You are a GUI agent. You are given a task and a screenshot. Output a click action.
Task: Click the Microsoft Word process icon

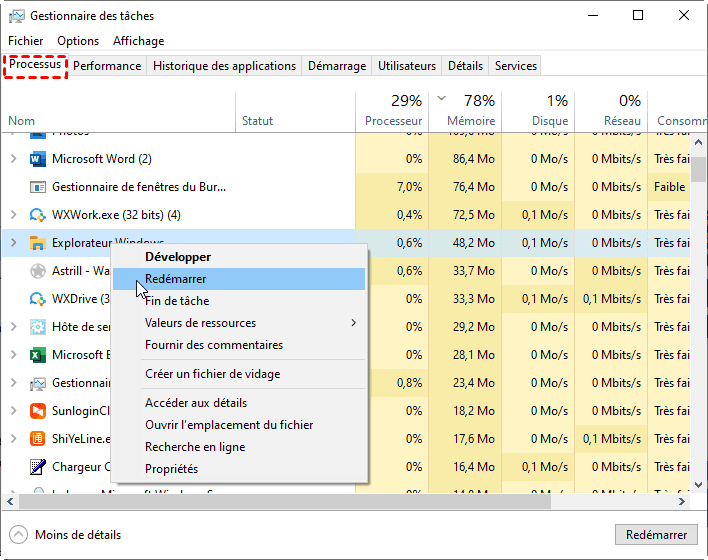38,159
